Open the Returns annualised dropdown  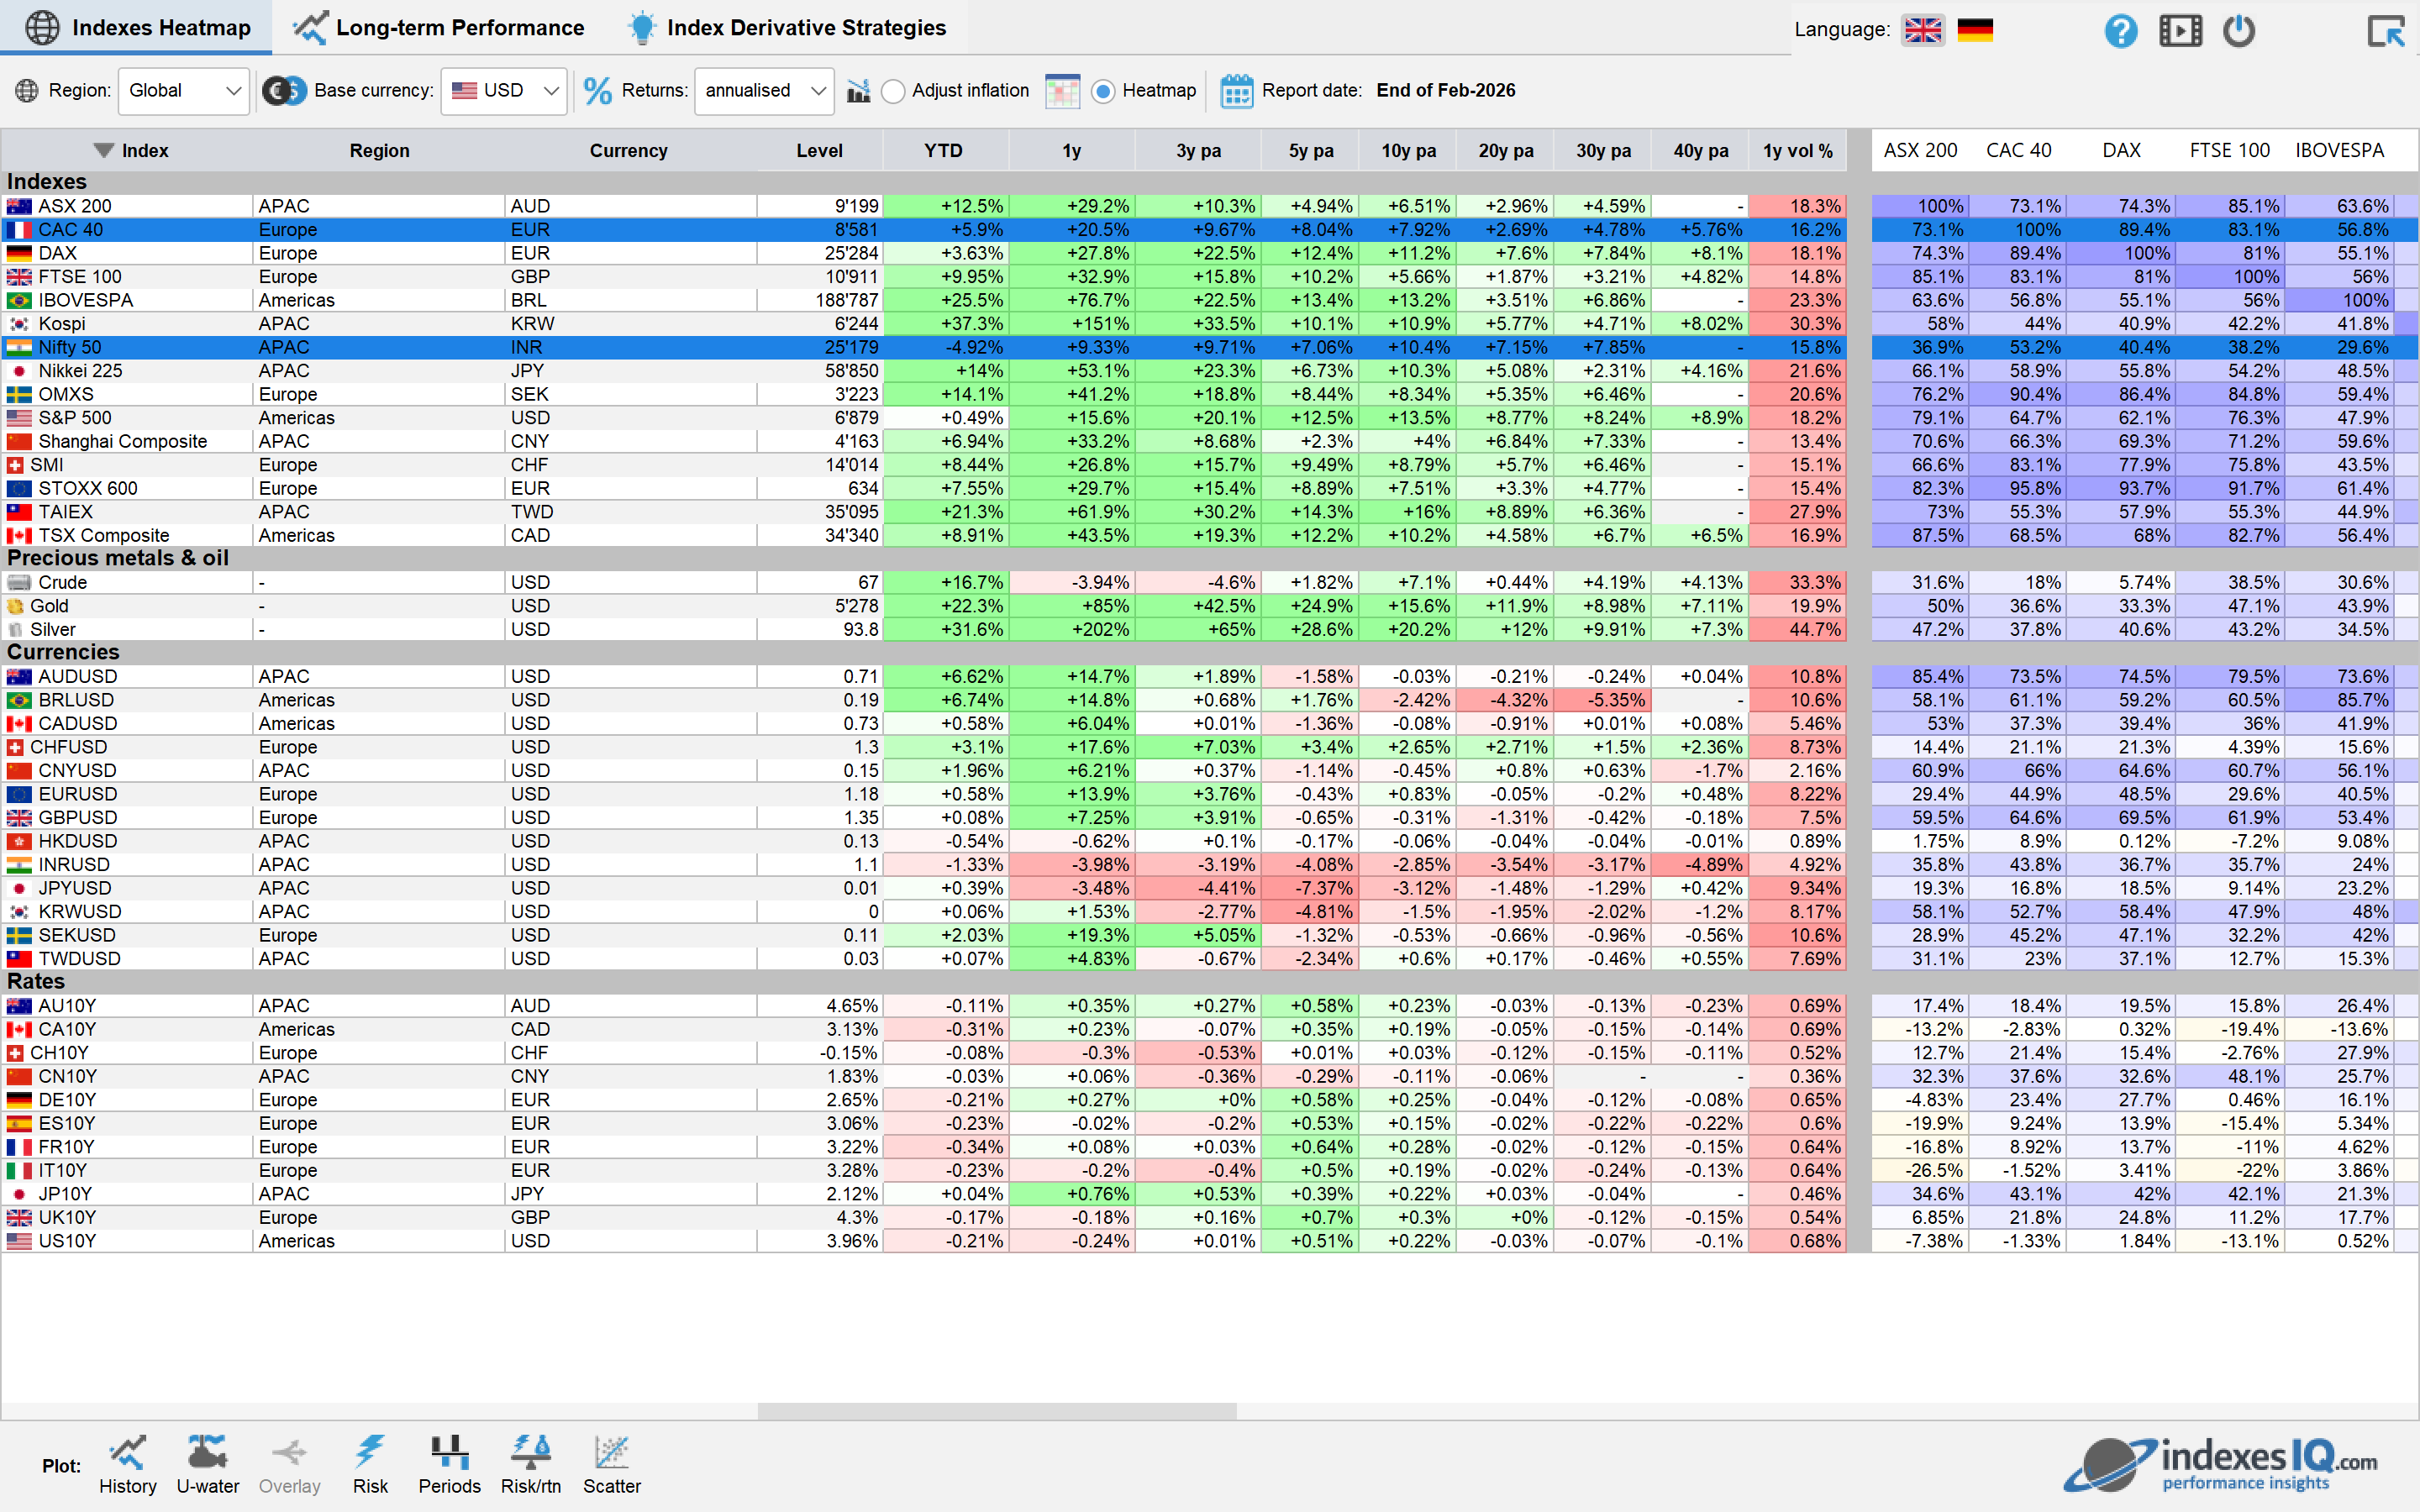pyautogui.click(x=765, y=91)
